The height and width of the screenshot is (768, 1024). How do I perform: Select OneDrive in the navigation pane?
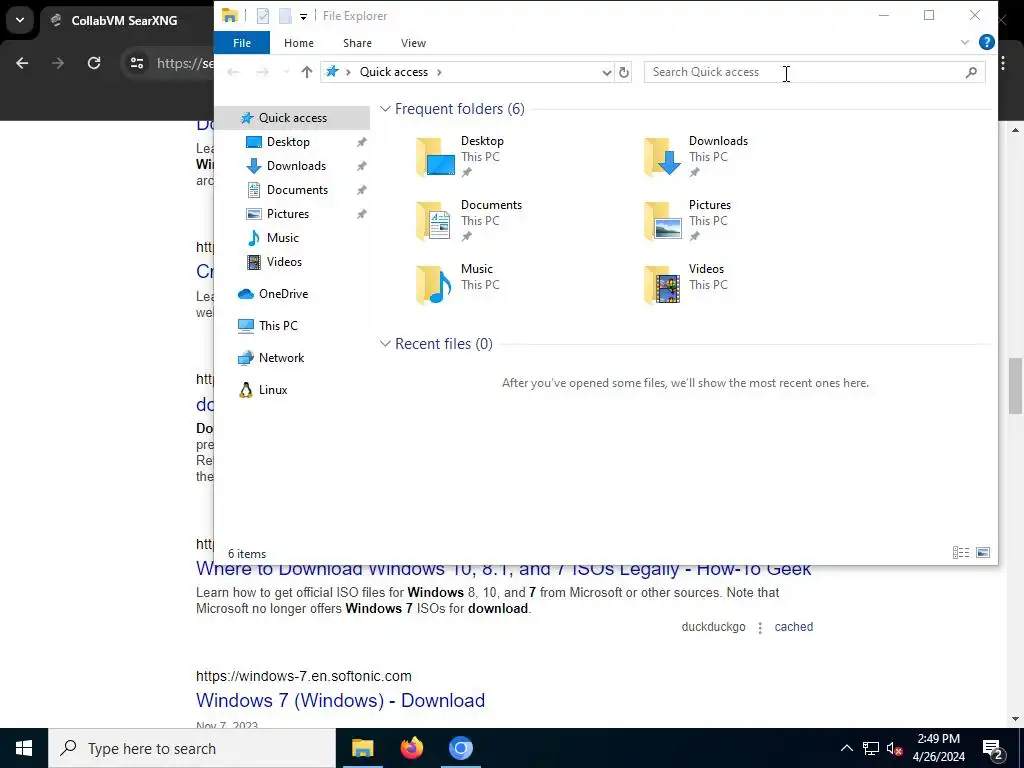click(283, 294)
